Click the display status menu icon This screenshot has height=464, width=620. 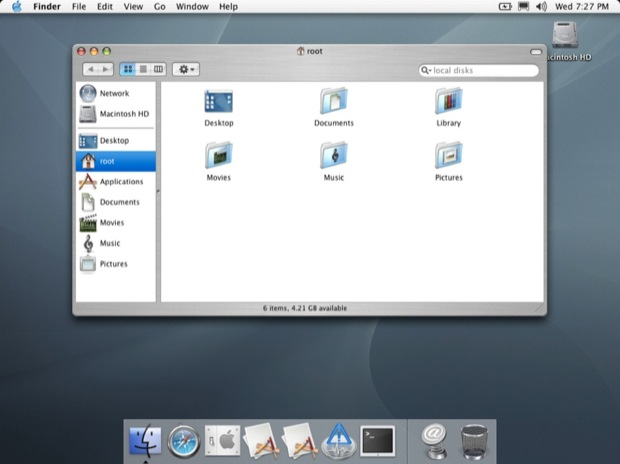[524, 7]
